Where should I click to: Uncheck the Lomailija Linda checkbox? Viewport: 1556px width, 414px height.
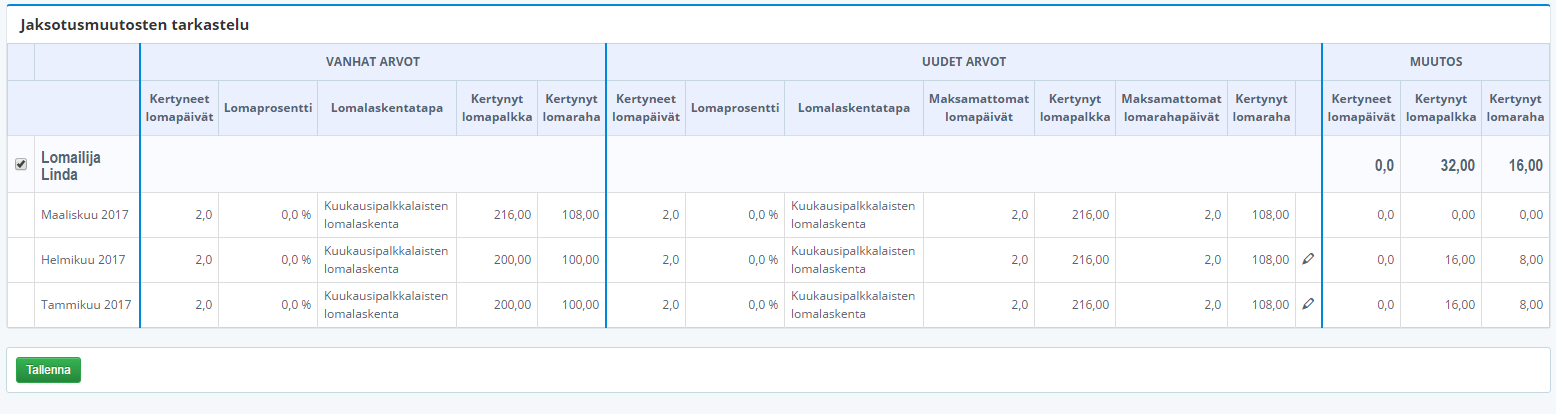click(x=21, y=164)
